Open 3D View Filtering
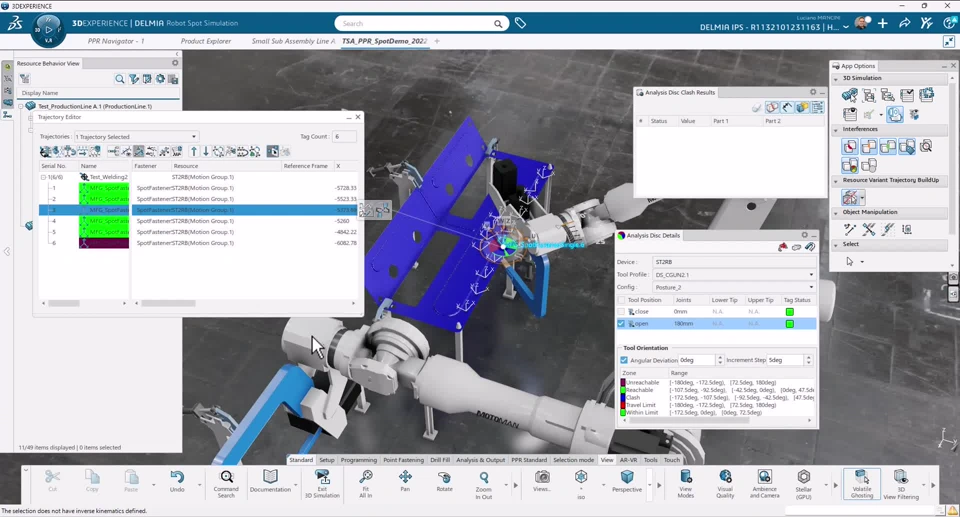This screenshot has height=517, width=960. pos(901,483)
